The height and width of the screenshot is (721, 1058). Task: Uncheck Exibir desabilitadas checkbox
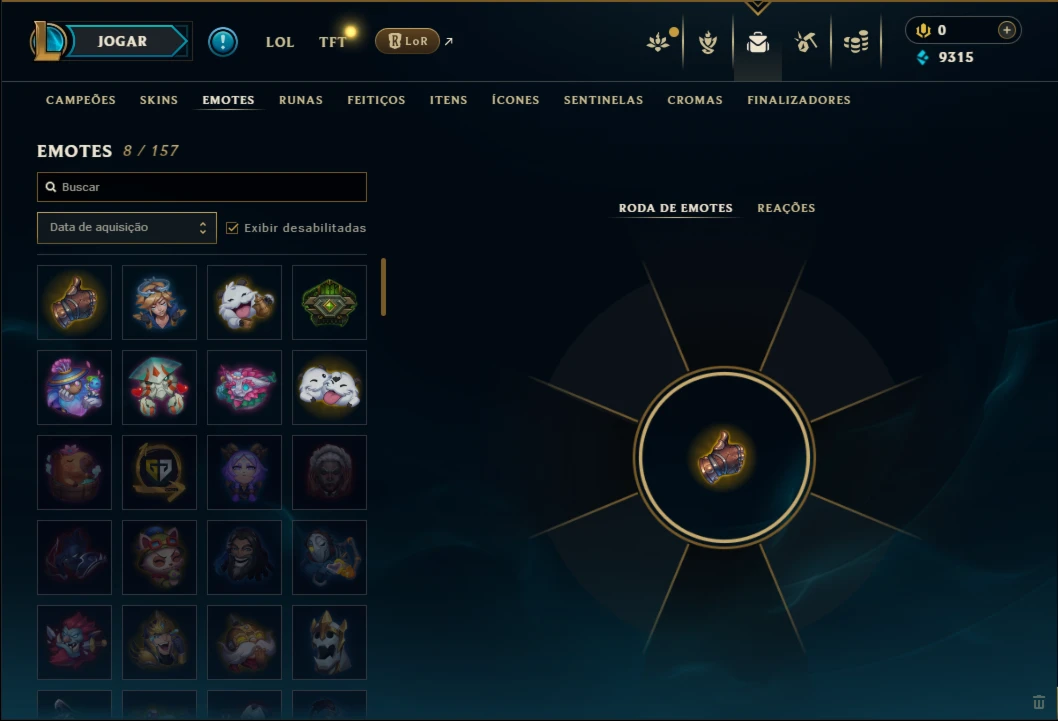pyautogui.click(x=232, y=228)
